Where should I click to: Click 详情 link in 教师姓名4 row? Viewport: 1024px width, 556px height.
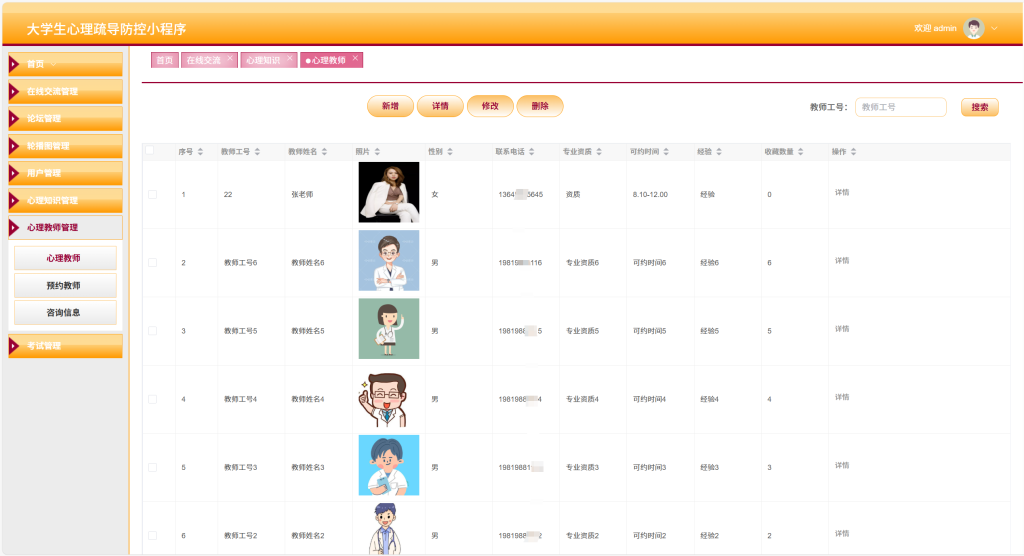(842, 397)
